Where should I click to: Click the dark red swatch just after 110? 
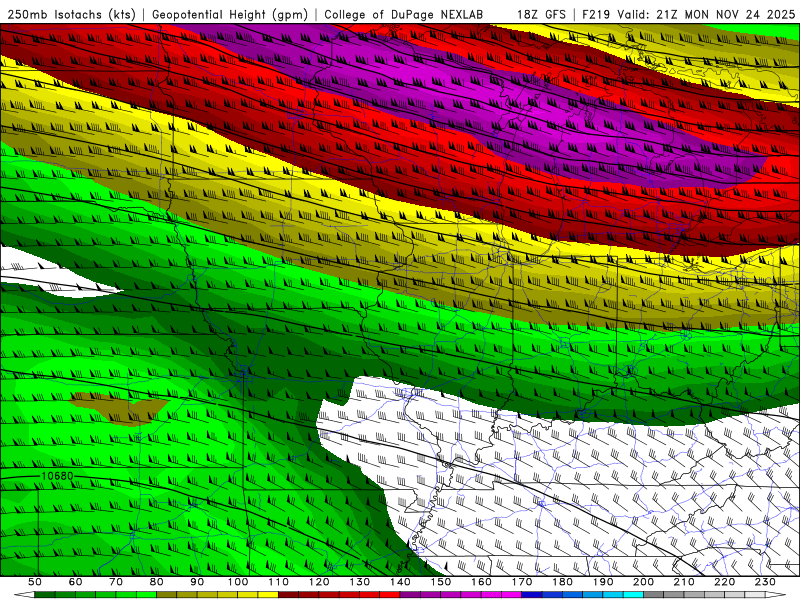click(x=288, y=595)
